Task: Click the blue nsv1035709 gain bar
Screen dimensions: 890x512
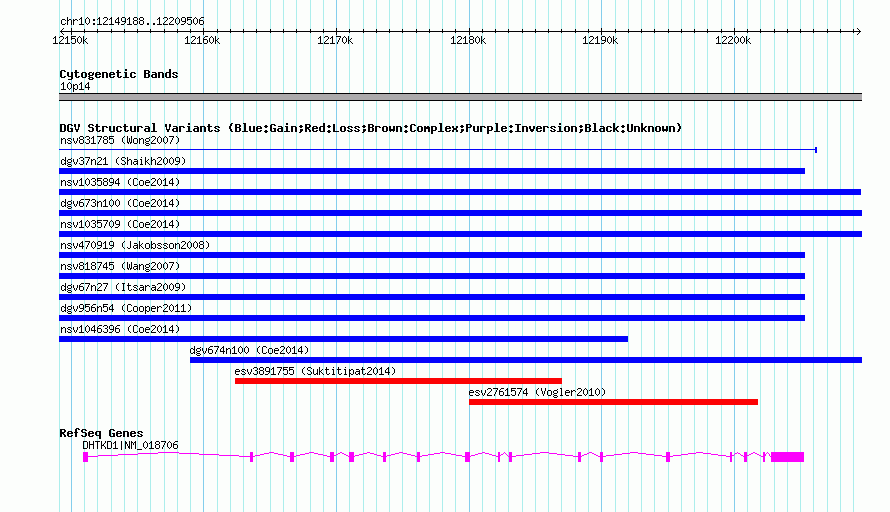Action: coord(460,234)
